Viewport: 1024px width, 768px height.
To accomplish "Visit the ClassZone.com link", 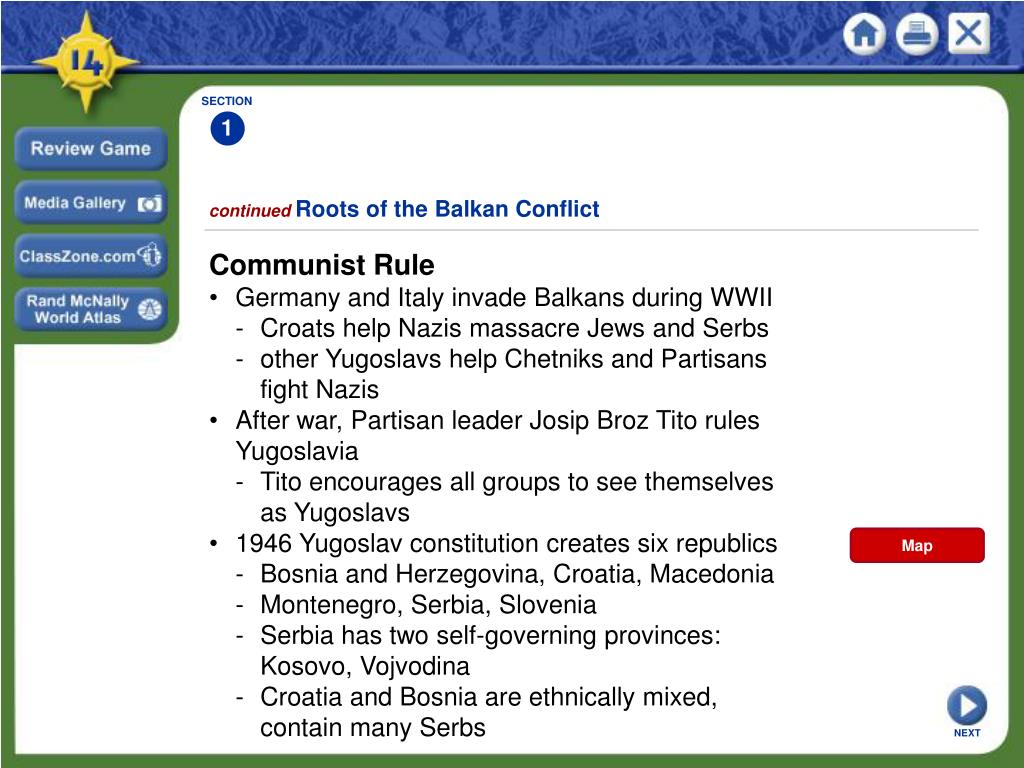I will tap(91, 255).
